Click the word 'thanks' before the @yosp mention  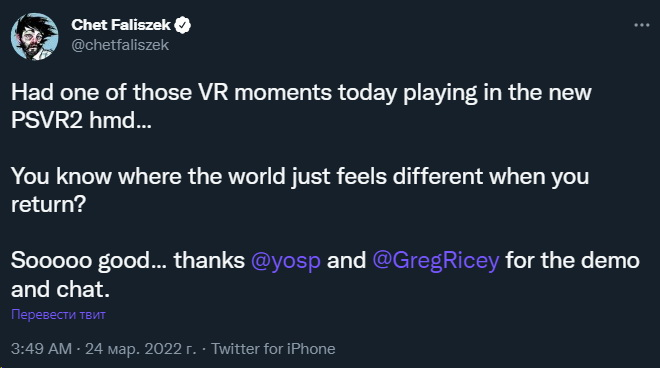point(209,260)
